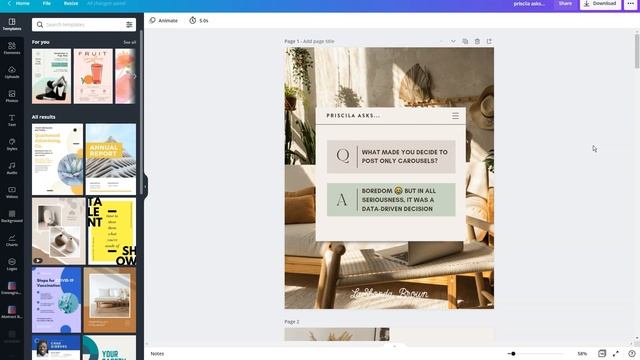Click Page 1 Add page title field
The image size is (640, 360).
(309, 41)
